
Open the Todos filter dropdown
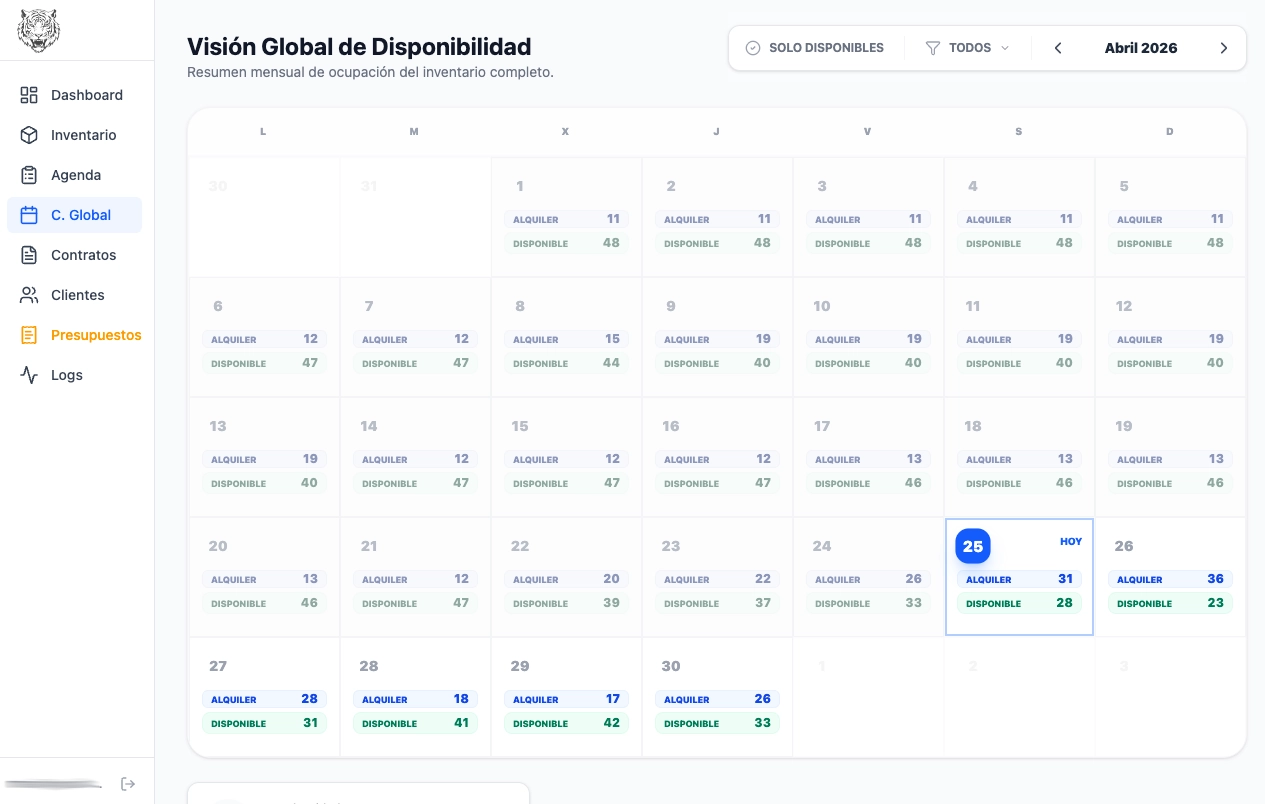pos(967,48)
